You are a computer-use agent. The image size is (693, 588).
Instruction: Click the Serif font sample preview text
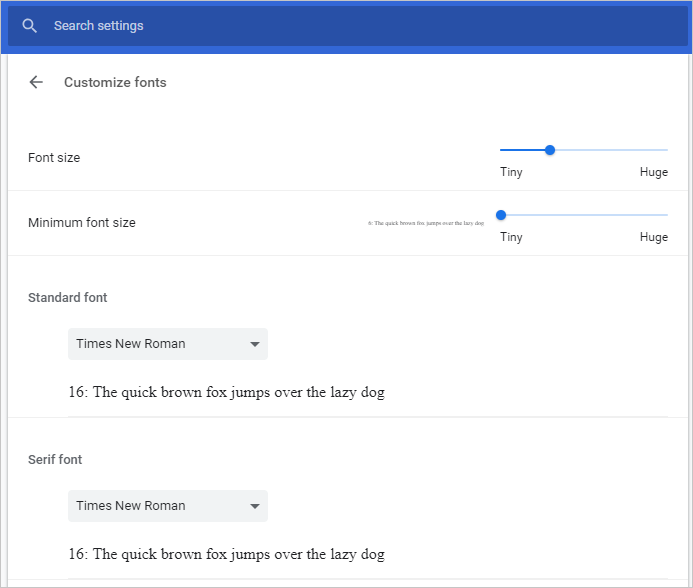(x=226, y=555)
